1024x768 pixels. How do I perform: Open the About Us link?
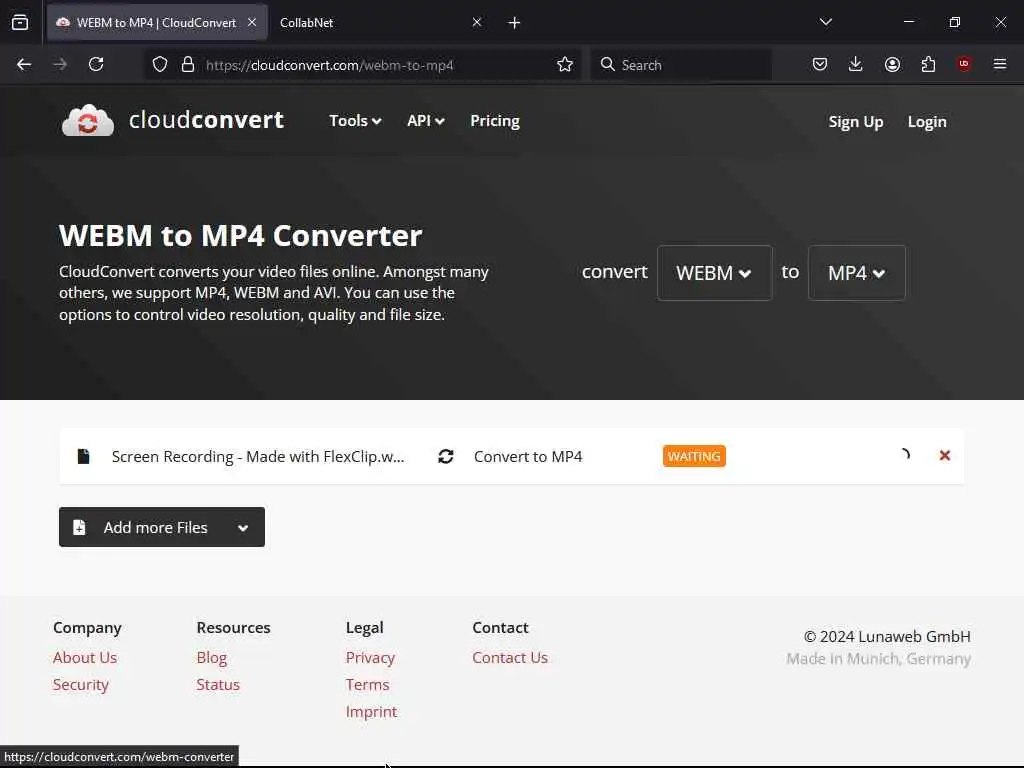coord(85,658)
